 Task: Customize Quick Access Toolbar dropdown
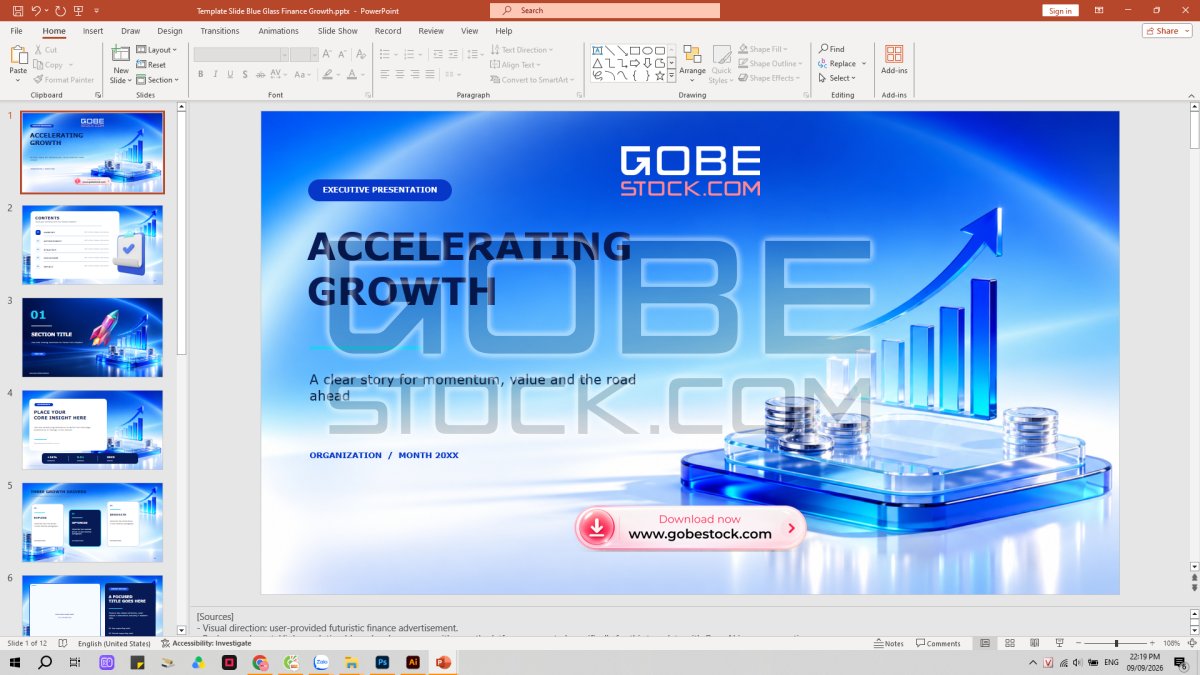[97, 10]
